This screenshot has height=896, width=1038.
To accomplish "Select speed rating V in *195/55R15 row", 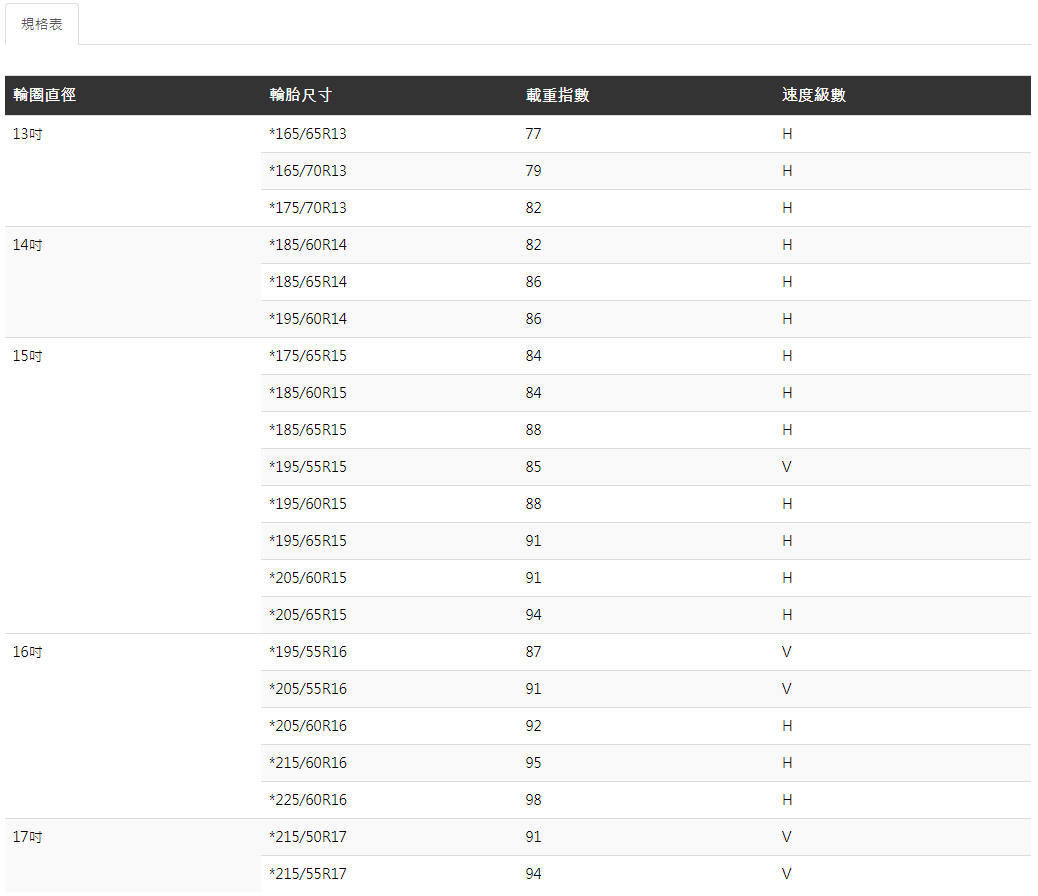I will 787,467.
